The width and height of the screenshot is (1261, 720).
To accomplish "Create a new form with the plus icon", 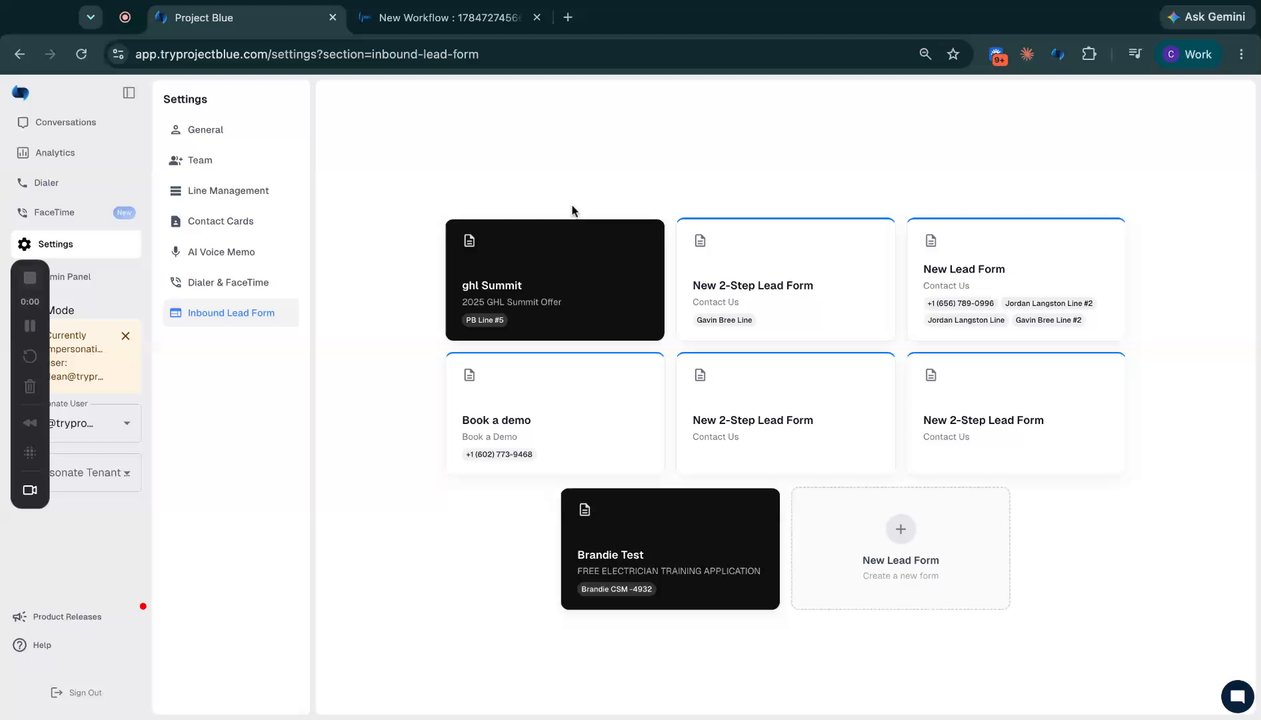I will (900, 529).
